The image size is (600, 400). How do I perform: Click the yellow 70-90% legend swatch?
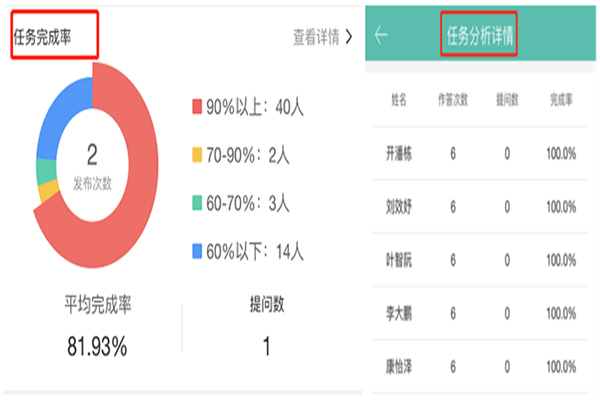point(196,155)
